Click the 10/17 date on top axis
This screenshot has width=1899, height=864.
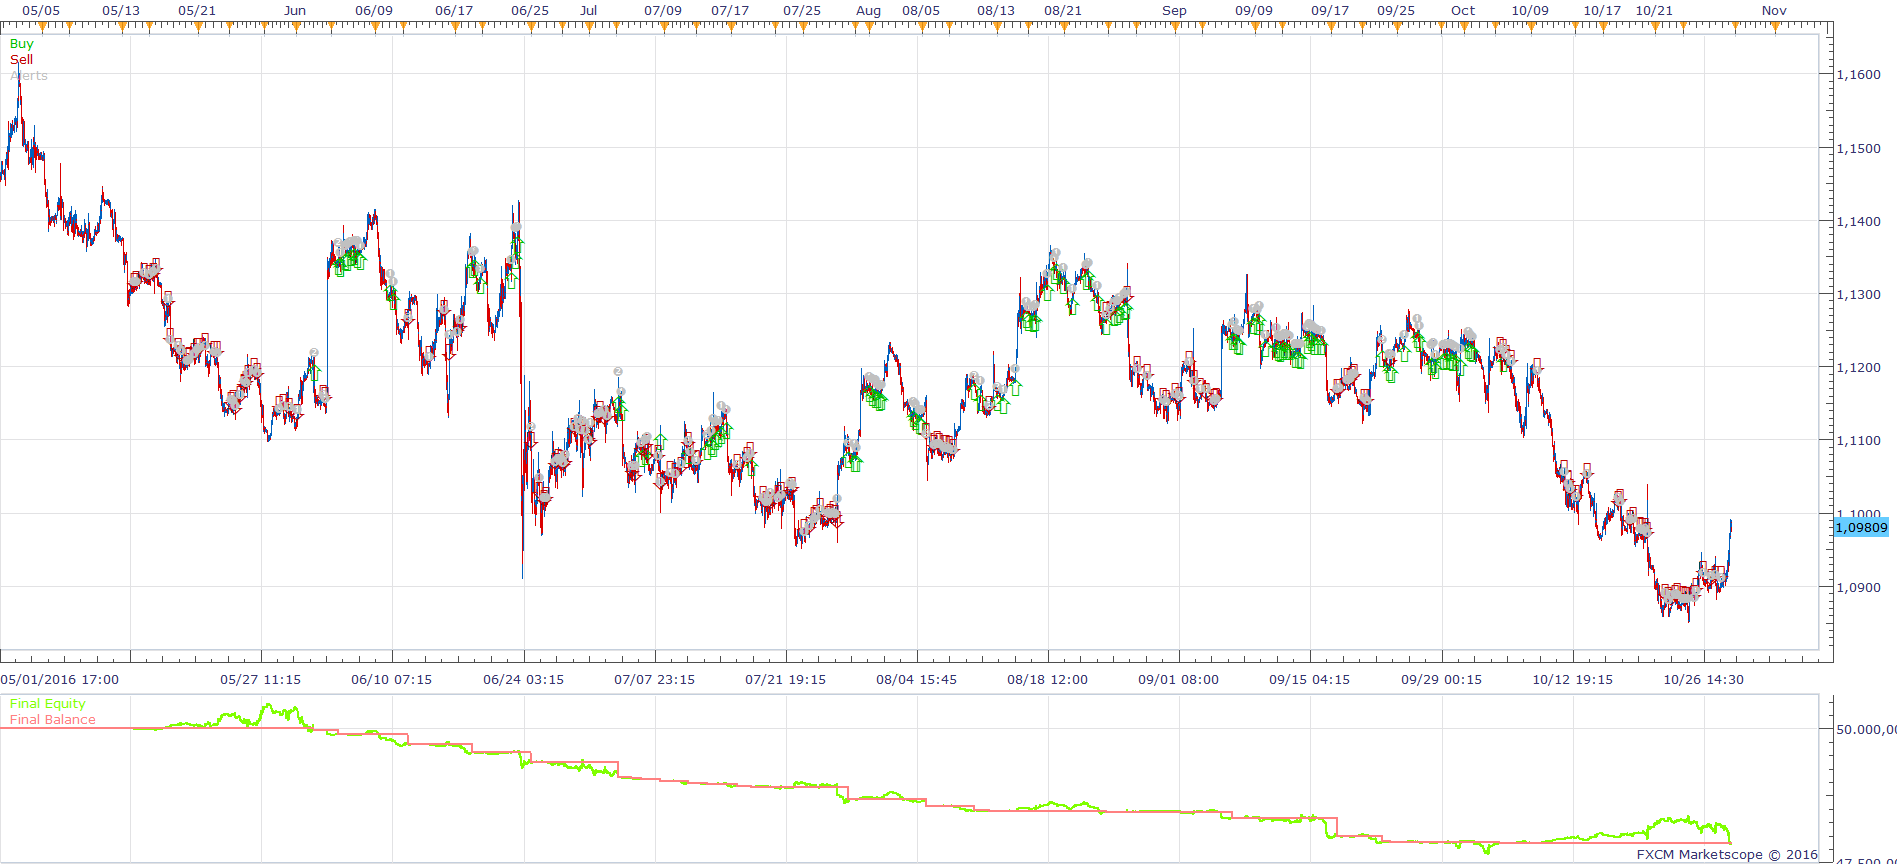click(x=1602, y=11)
